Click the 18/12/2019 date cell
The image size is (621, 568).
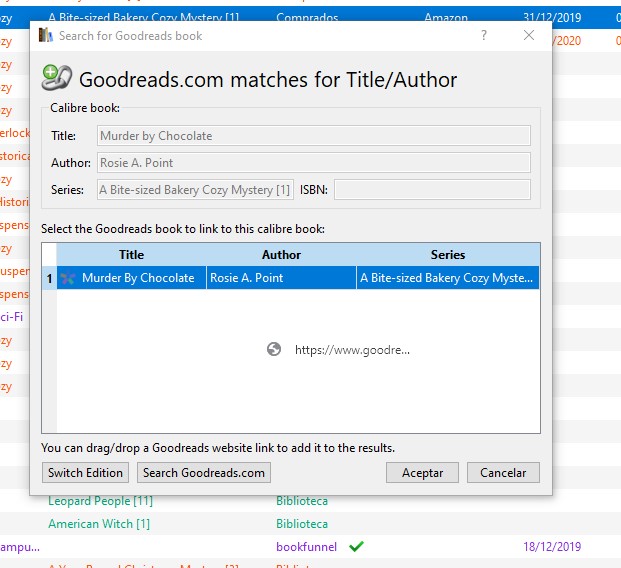click(x=552, y=547)
